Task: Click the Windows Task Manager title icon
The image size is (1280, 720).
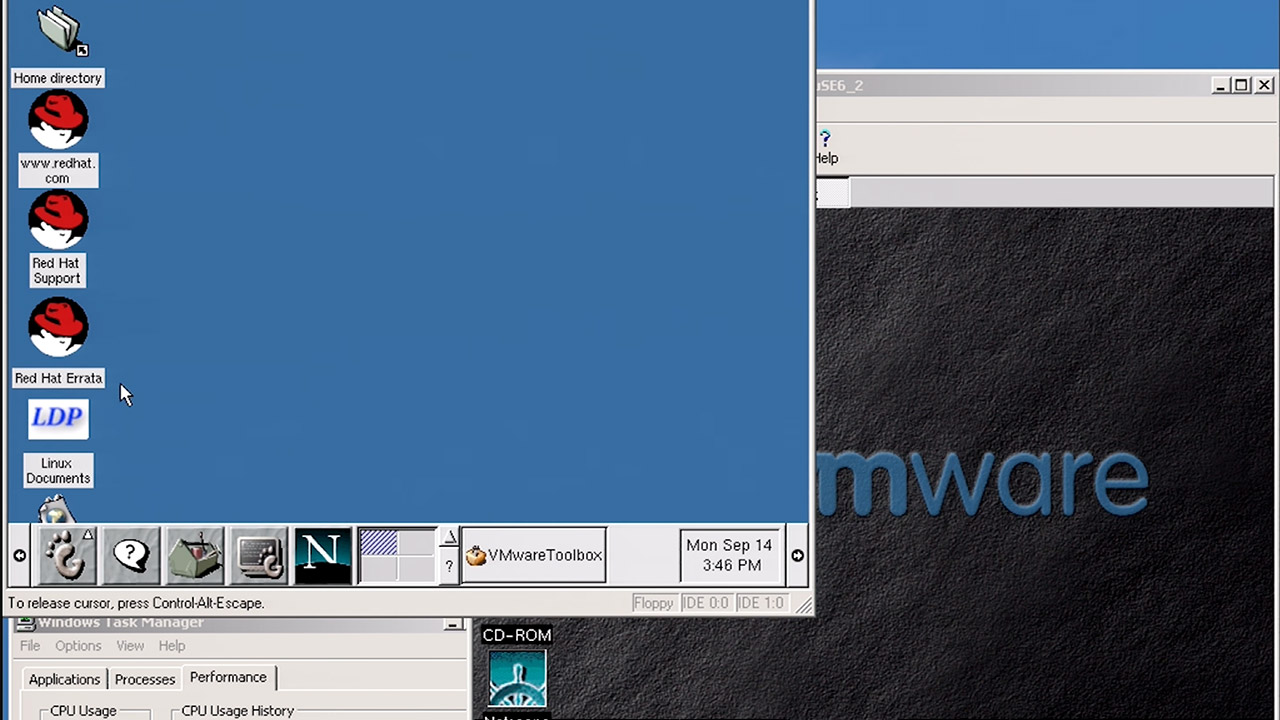Action: tap(26, 624)
